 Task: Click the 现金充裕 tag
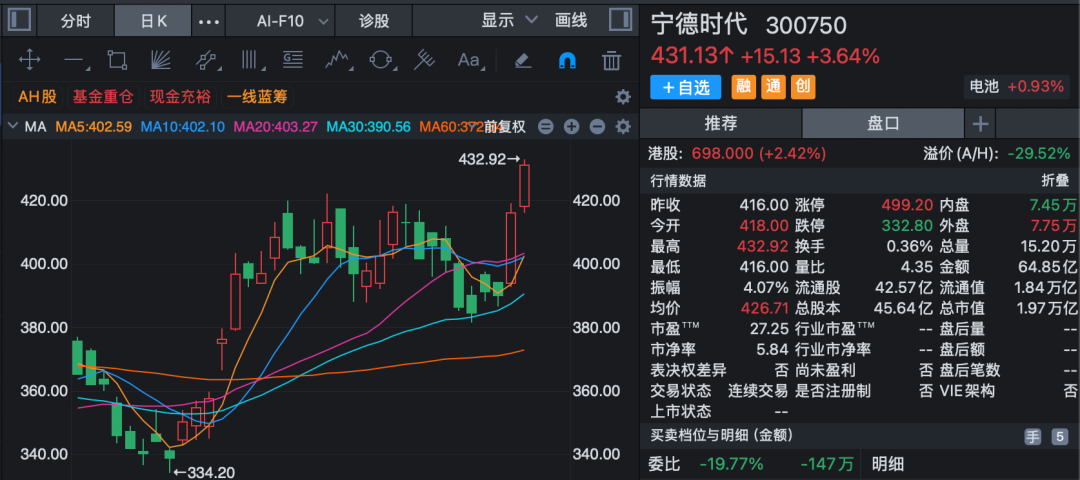coord(180,96)
